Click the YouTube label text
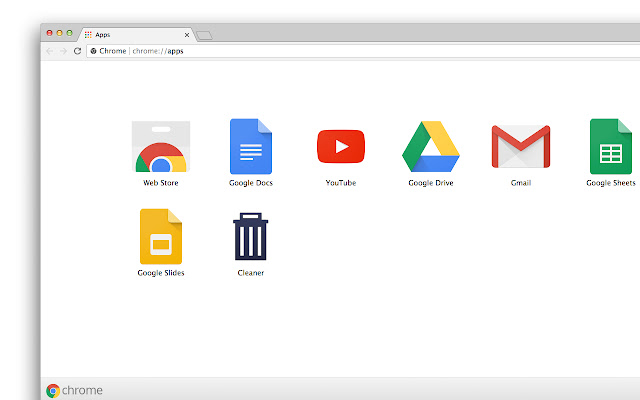This screenshot has height=400, width=640. [x=341, y=183]
